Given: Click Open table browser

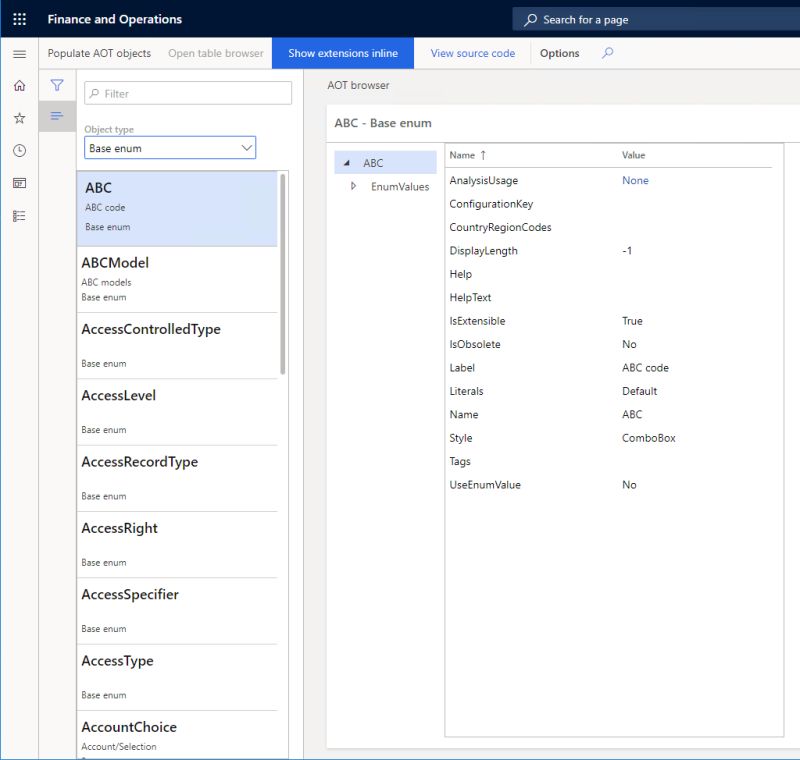Looking at the screenshot, I should 216,53.
